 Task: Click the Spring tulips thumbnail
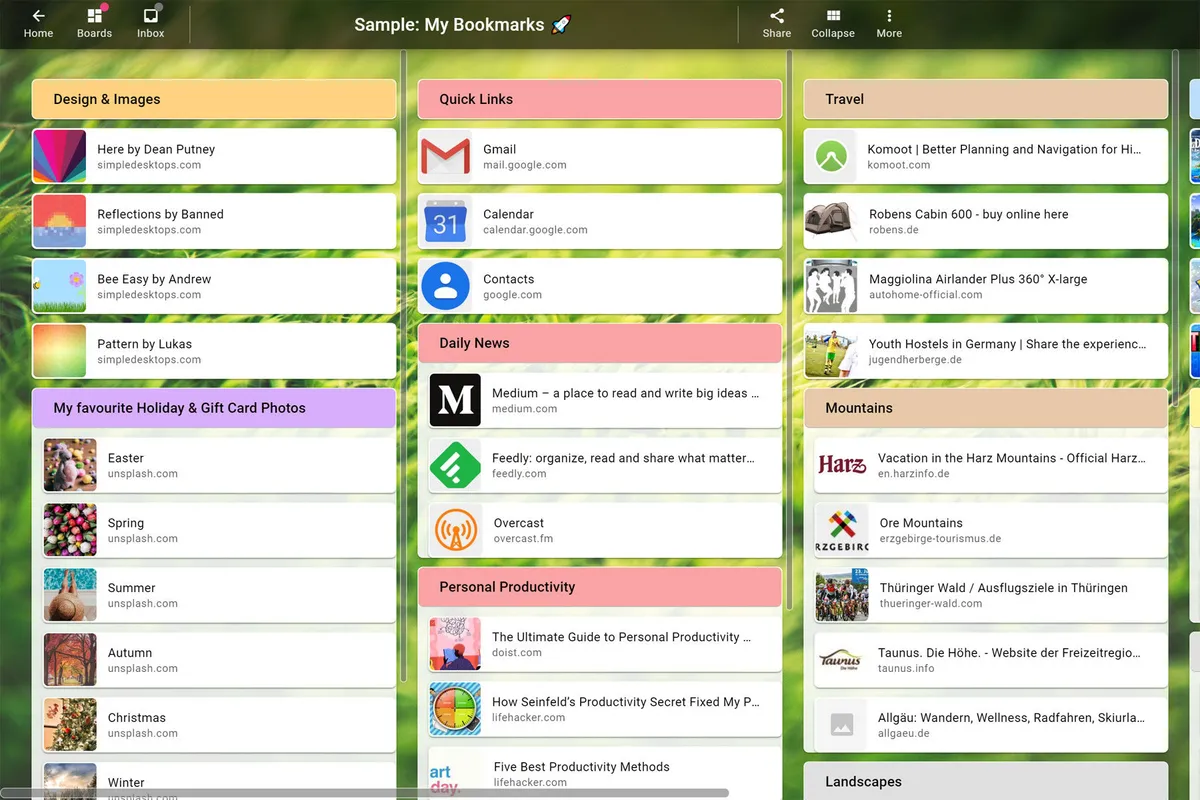click(x=70, y=530)
